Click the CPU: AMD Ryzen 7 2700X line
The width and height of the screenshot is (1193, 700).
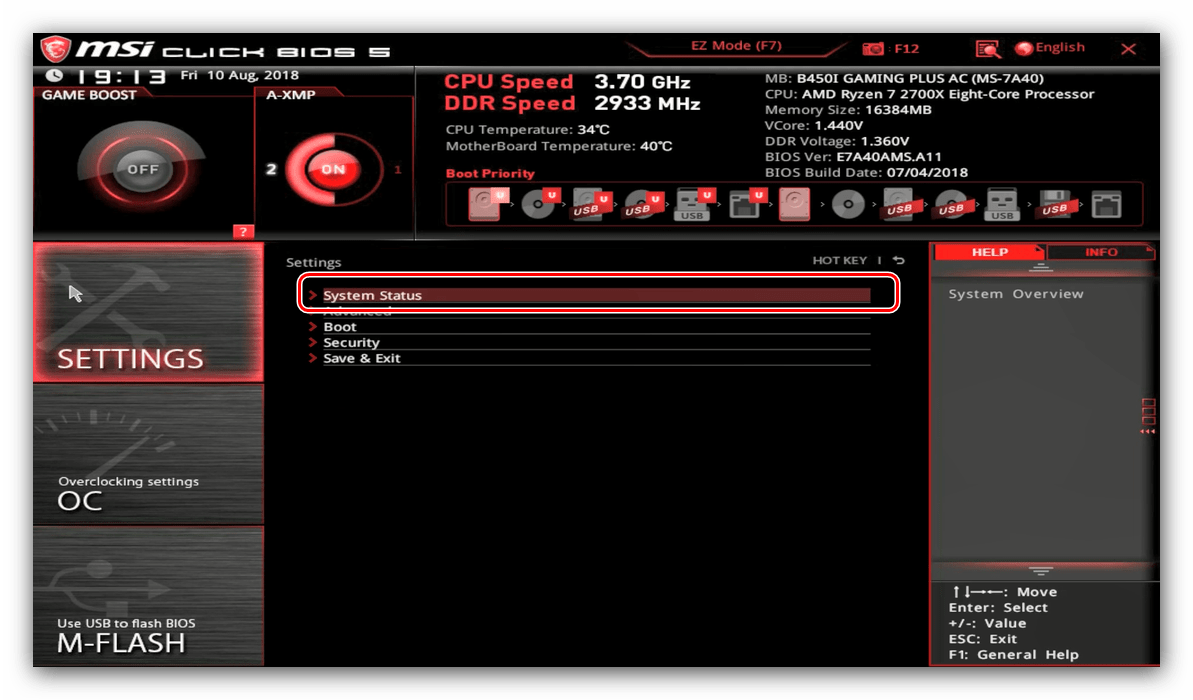tap(929, 94)
